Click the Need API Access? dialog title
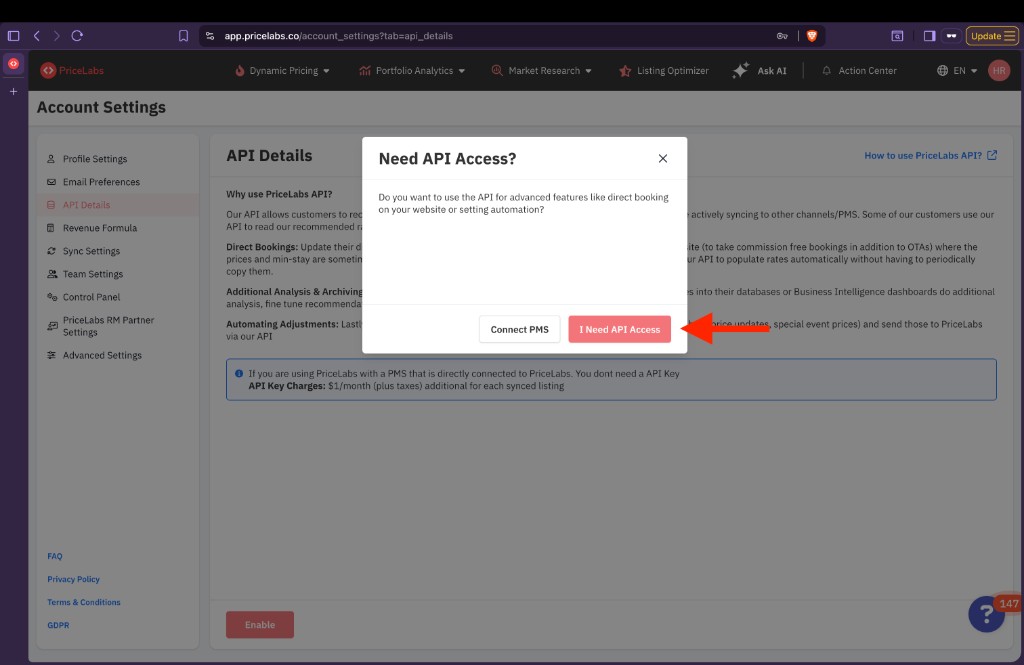The image size is (1024, 665). tap(447, 159)
